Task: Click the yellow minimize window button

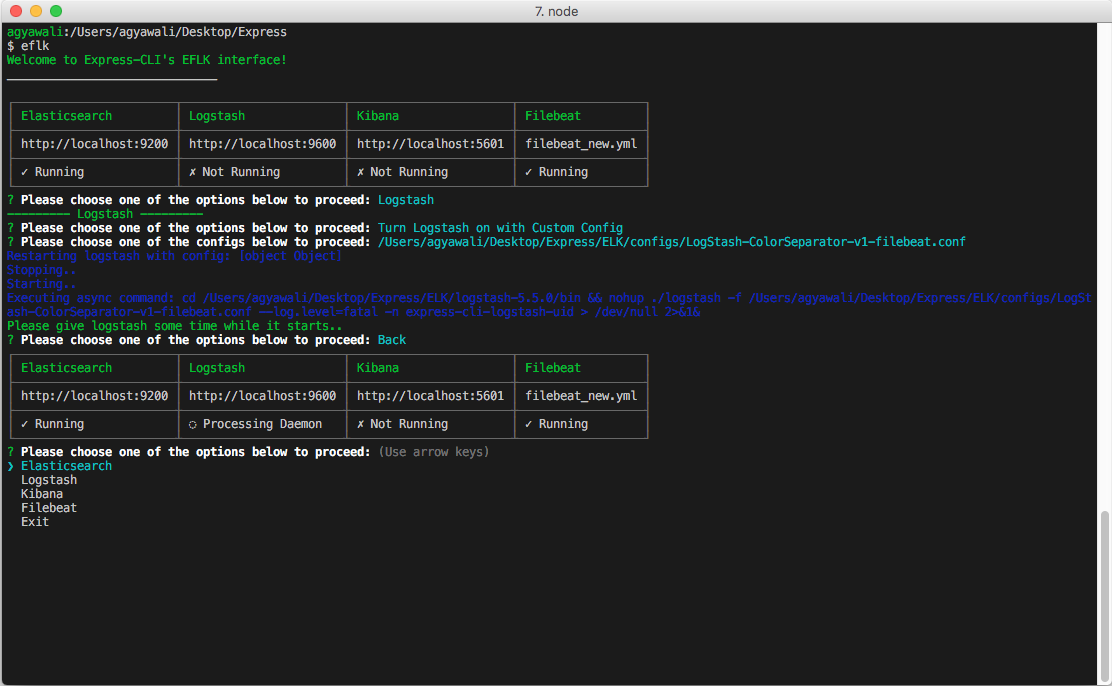Action: point(36,11)
